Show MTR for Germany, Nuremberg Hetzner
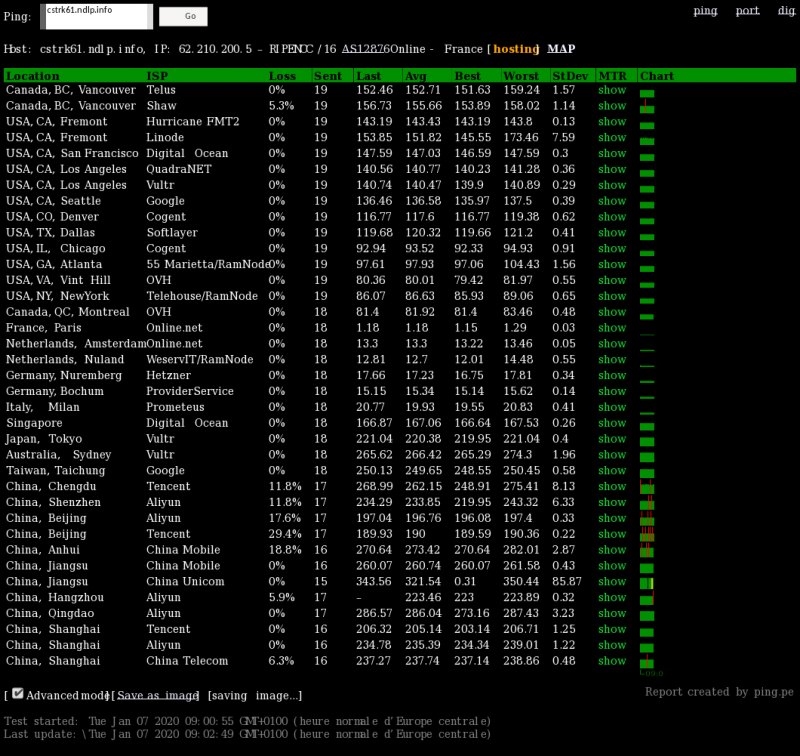Screen dimensions: 800x756 click(612, 375)
